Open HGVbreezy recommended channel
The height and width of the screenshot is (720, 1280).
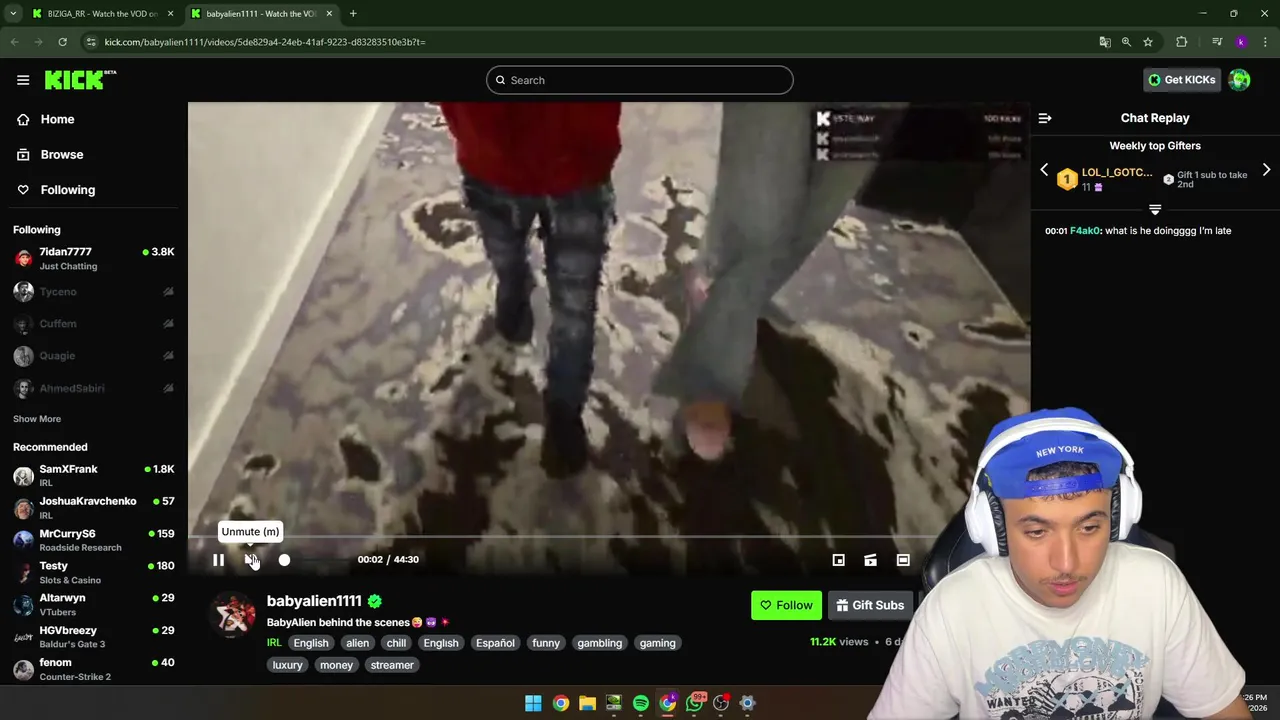[94, 637]
